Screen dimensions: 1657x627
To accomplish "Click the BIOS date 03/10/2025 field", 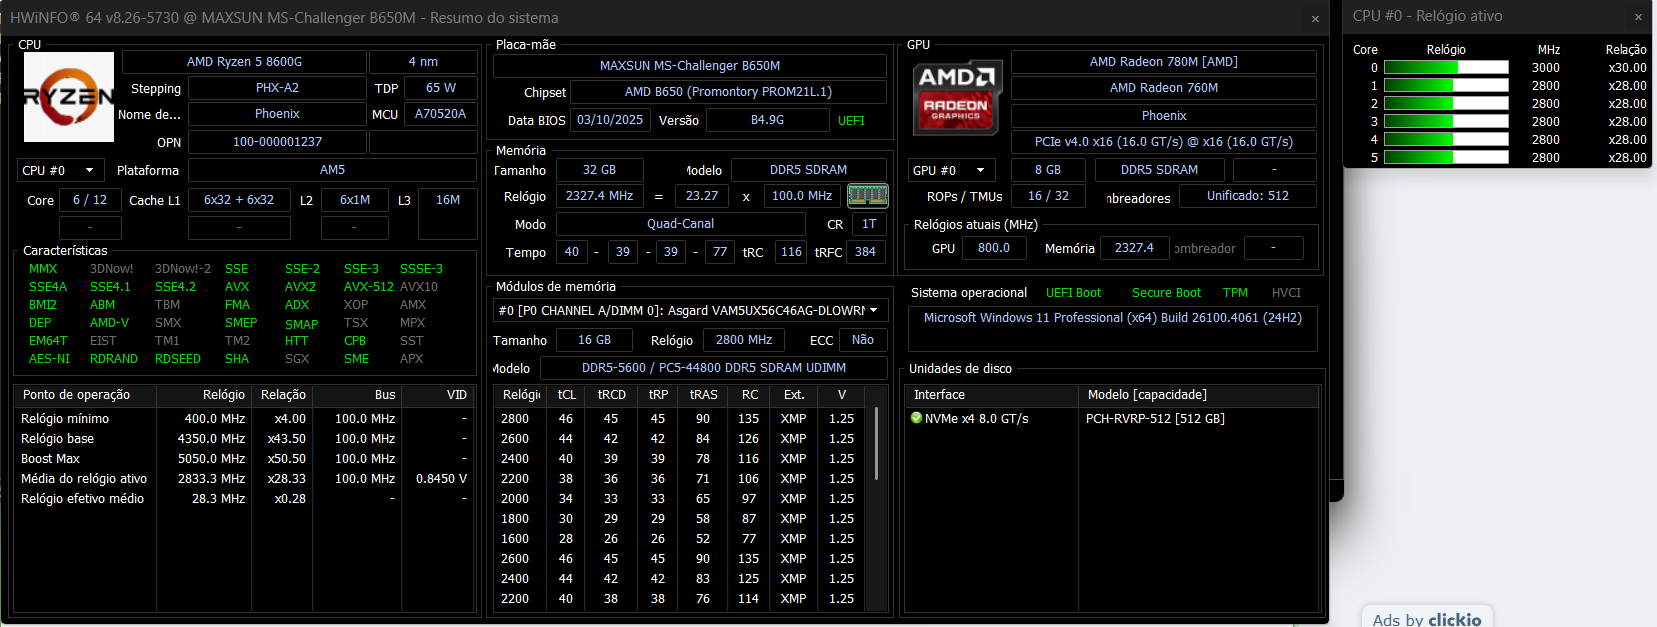I will [x=610, y=120].
